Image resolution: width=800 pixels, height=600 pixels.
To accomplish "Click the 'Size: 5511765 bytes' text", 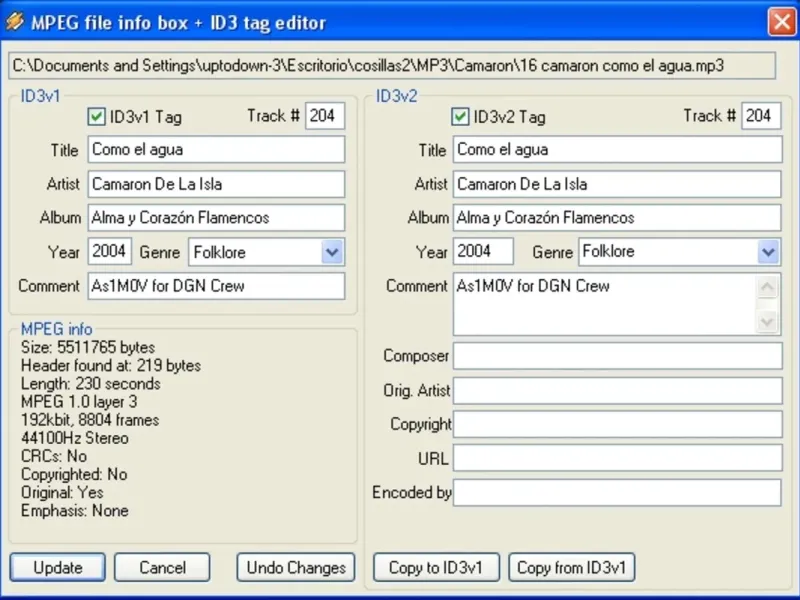I will point(88,347).
